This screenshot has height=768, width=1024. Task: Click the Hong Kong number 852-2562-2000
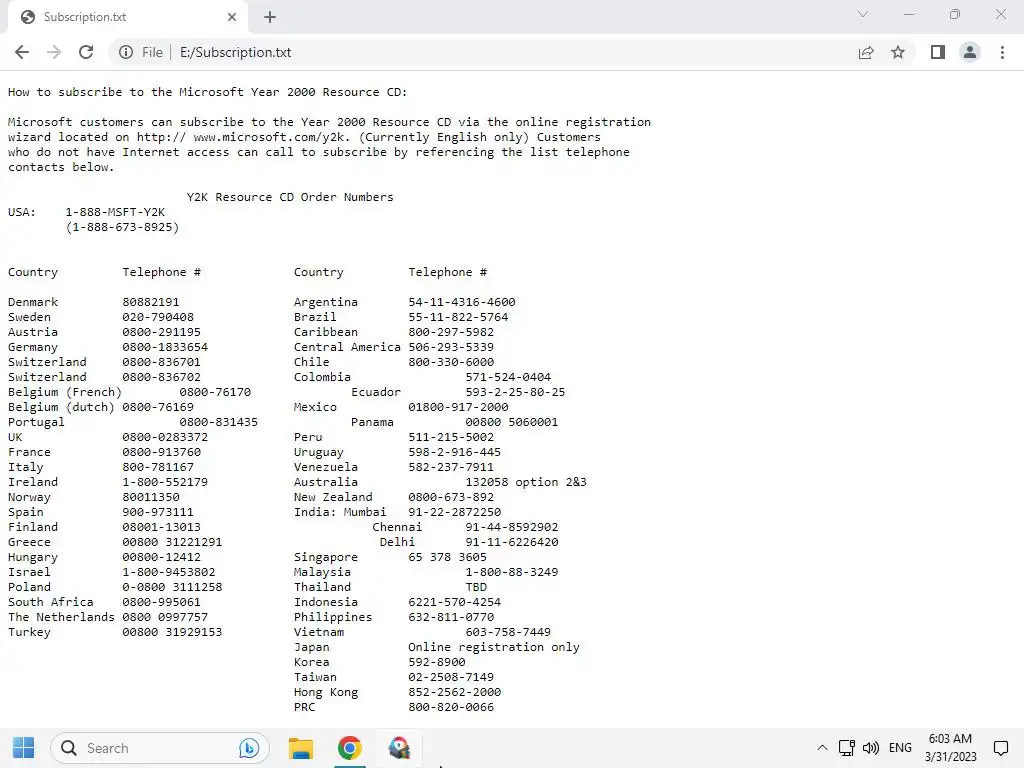click(x=455, y=693)
